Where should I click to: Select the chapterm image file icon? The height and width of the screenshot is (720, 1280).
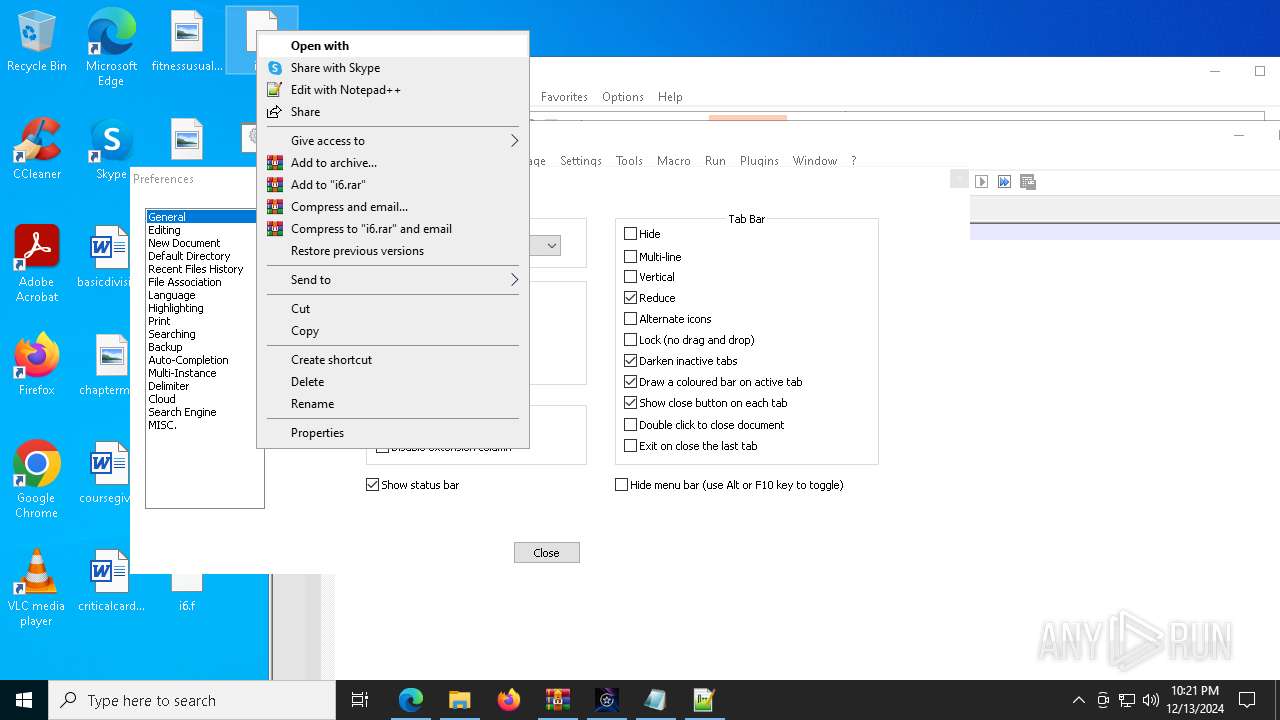point(108,365)
